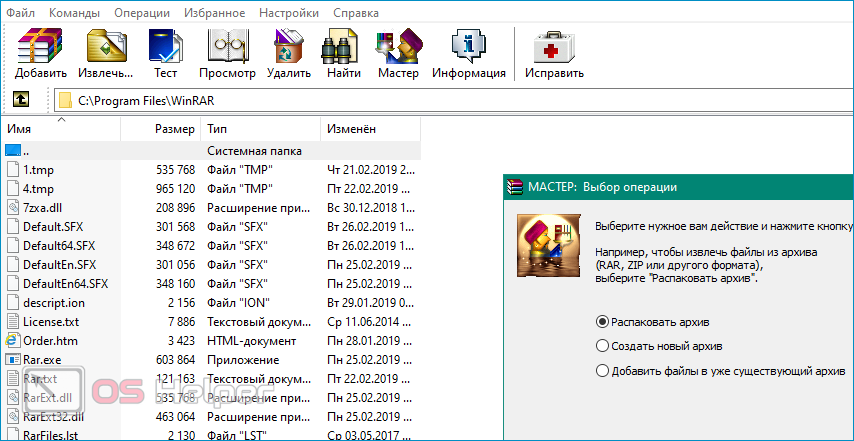Select the Распаковать архив radio option

[602, 321]
